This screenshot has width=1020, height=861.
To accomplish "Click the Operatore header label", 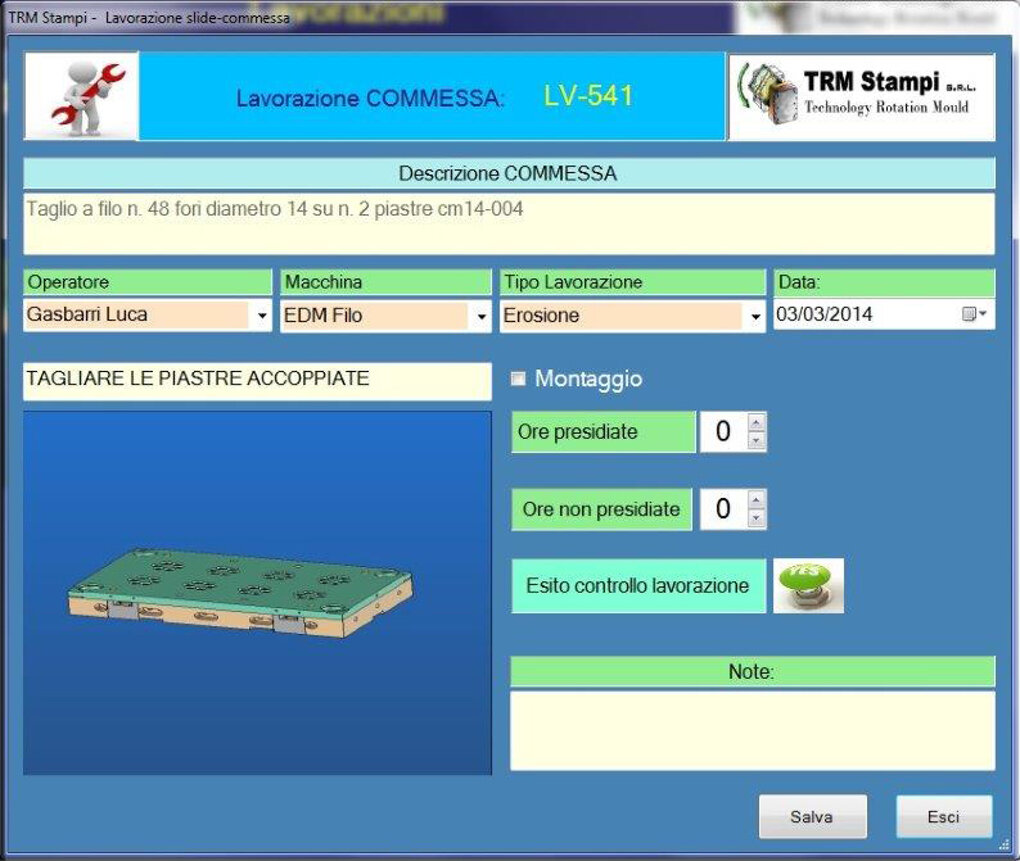I will 148,282.
